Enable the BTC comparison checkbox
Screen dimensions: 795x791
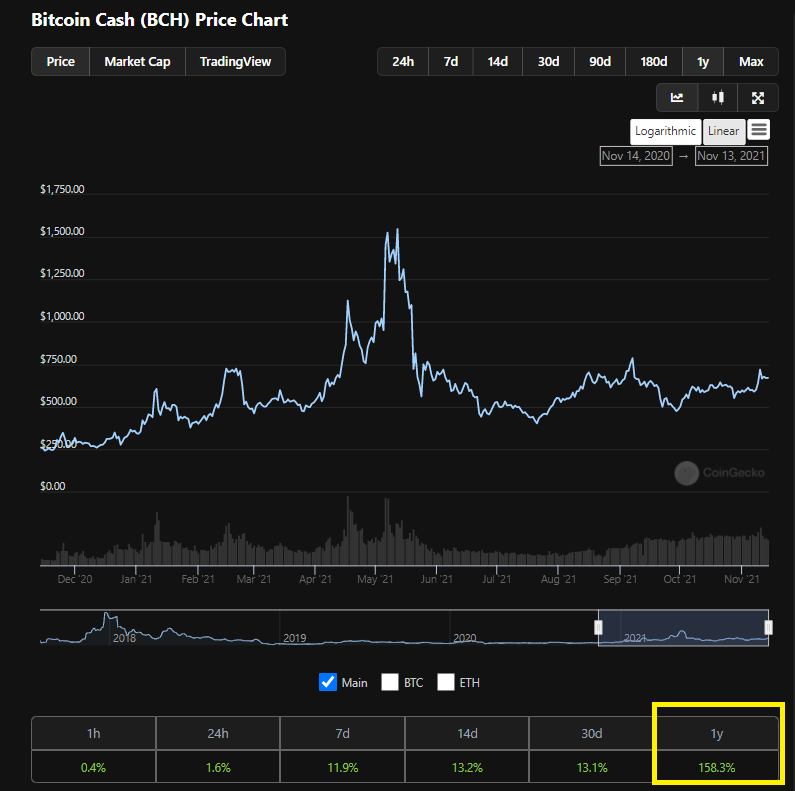coord(389,682)
